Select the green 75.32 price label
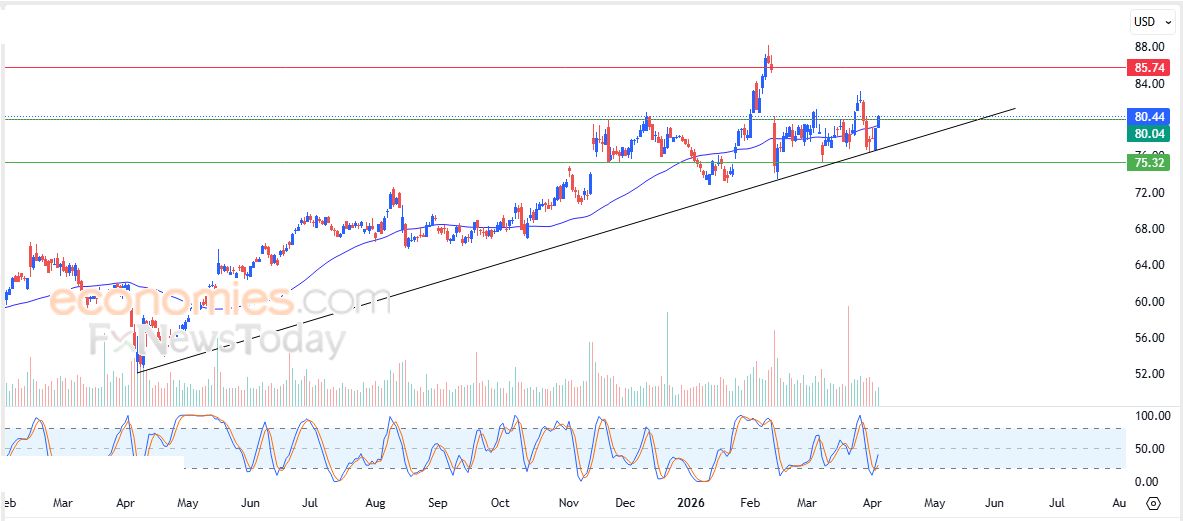Viewport: 1183px width, 521px height. pos(1146,163)
